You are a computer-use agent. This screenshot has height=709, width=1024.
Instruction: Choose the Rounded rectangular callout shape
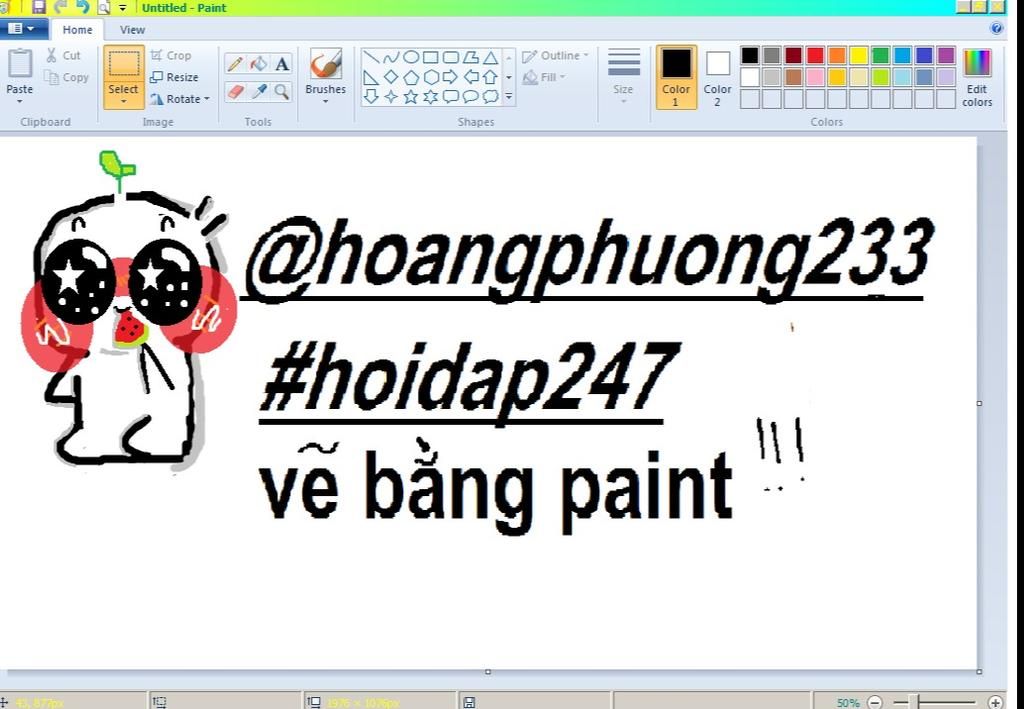point(451,97)
